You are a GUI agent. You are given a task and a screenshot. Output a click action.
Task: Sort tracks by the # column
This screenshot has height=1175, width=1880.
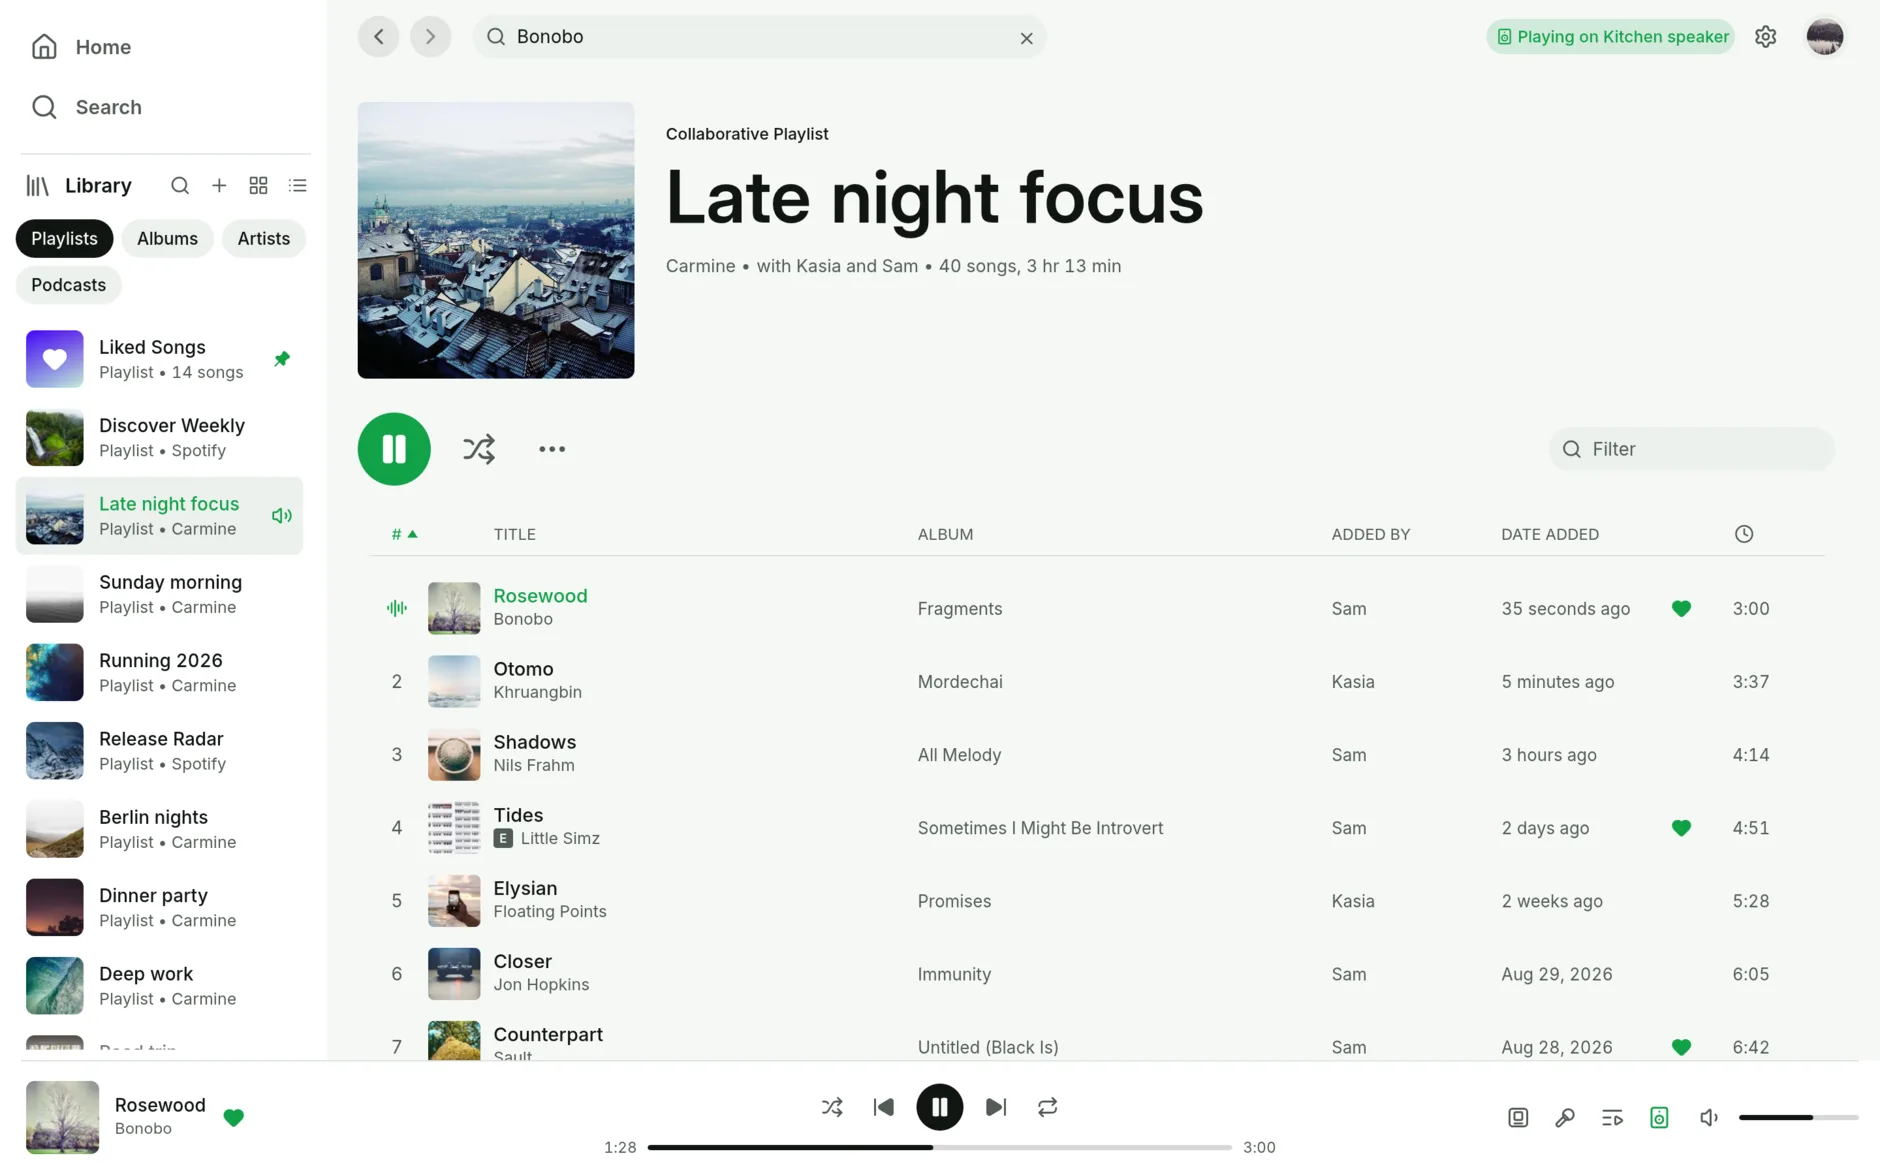click(x=404, y=534)
